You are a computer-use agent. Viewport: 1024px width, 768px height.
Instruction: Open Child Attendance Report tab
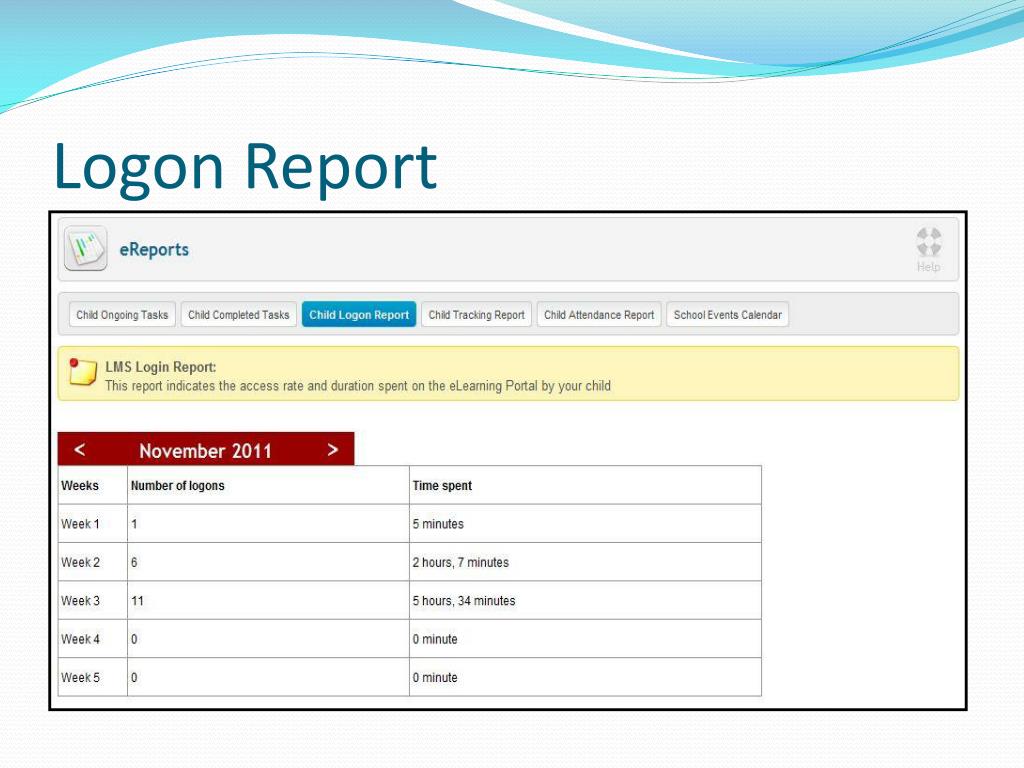click(x=599, y=315)
